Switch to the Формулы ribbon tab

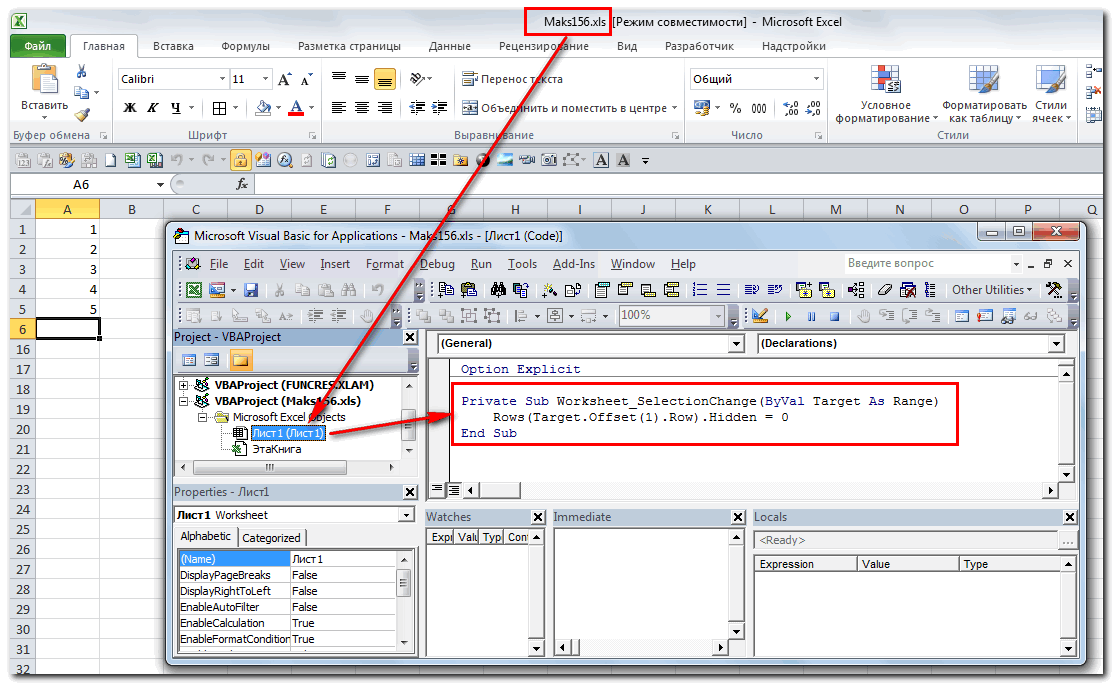tap(245, 46)
